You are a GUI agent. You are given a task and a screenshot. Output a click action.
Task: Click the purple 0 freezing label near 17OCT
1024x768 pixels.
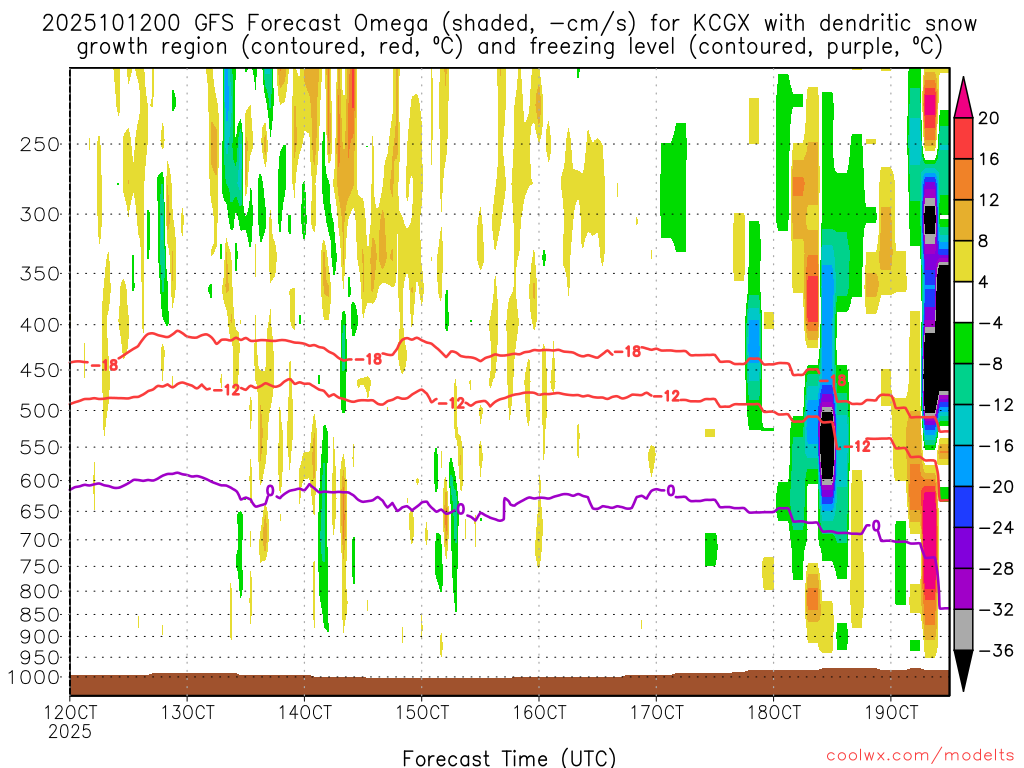670,490
